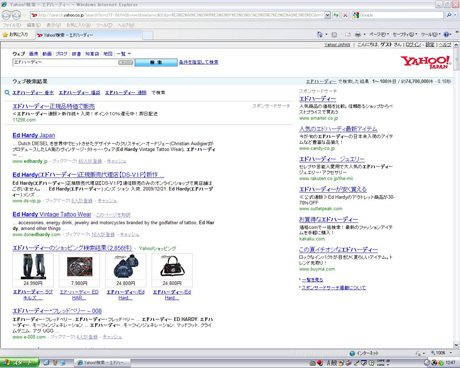Click the Yahoo! Japan logo
460x368 pixels.
(426, 62)
